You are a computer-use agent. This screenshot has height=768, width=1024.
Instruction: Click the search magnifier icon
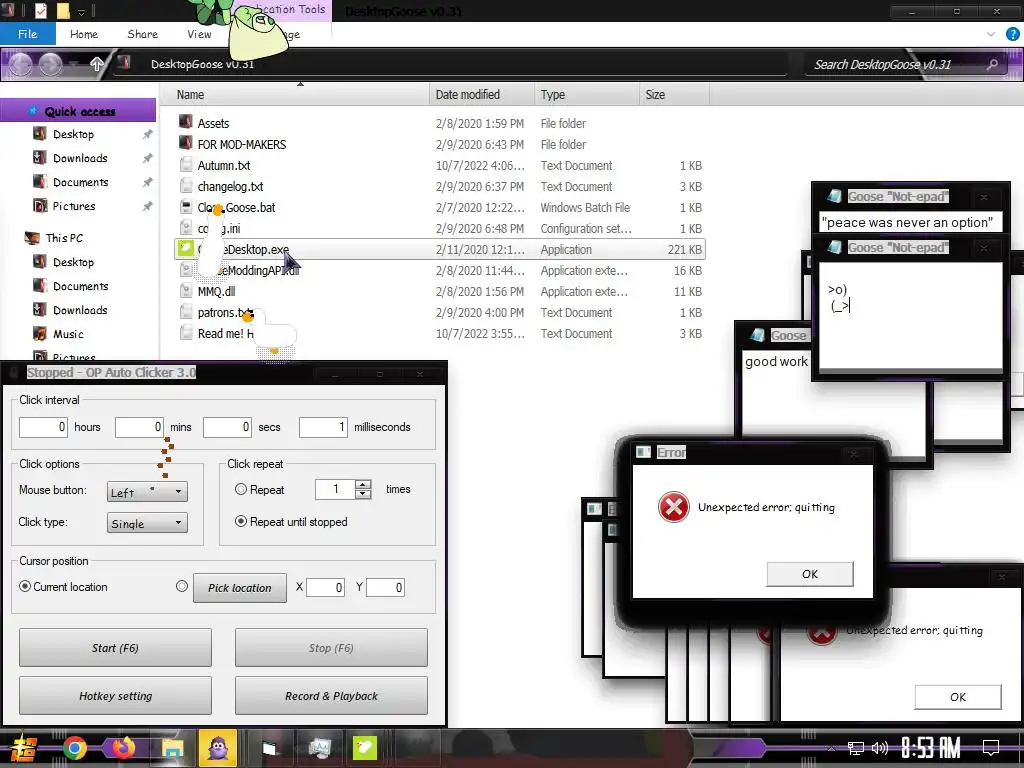992,64
